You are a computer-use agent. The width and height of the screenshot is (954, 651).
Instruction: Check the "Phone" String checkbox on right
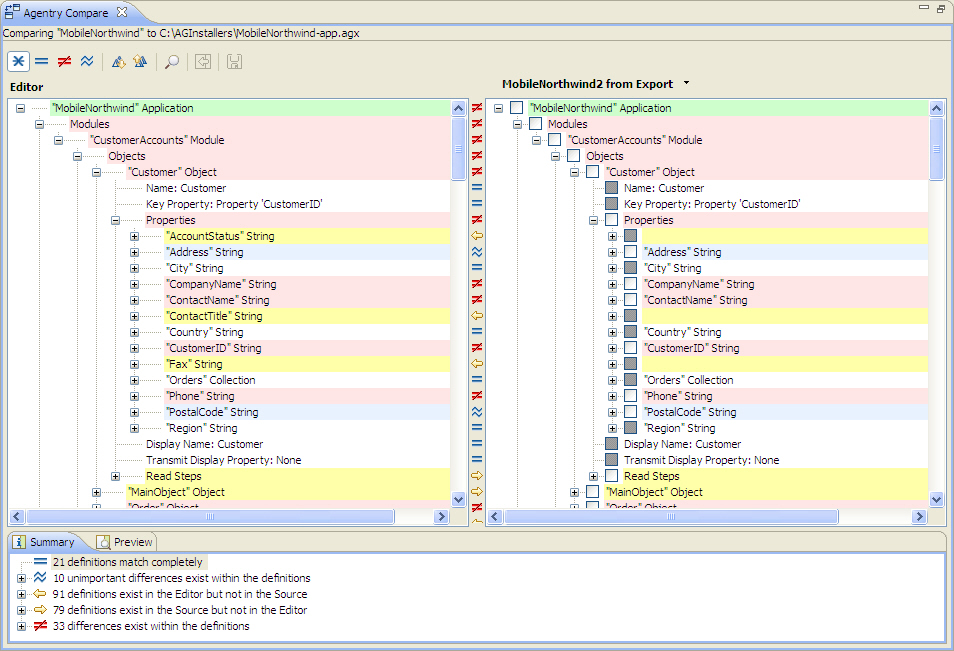pos(631,396)
